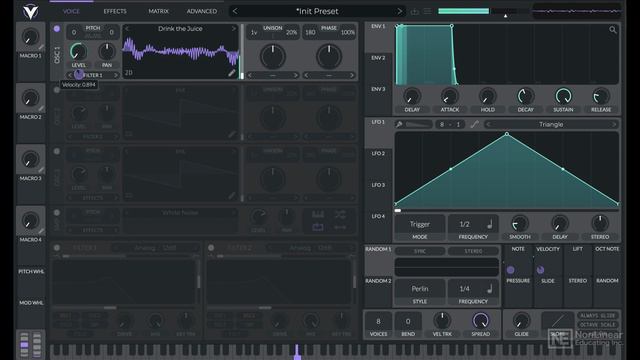The width and height of the screenshot is (640, 360).
Task: Load the next preset with right arrow
Action: [x=400, y=11]
